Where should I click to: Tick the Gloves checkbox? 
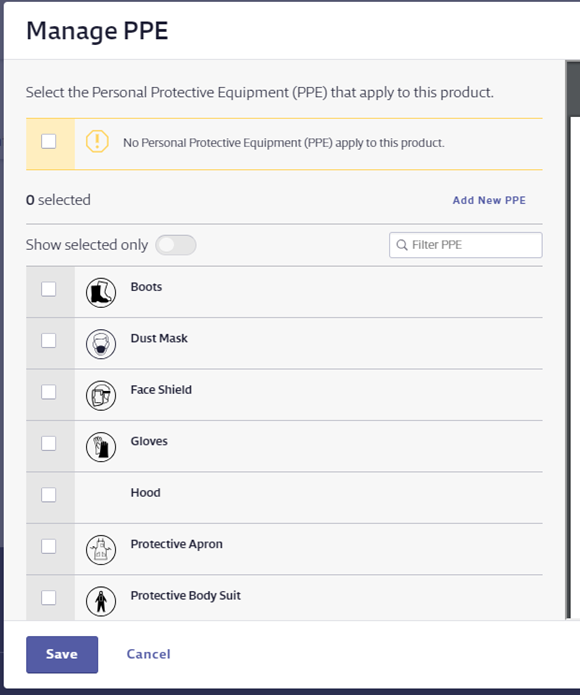click(x=49, y=443)
